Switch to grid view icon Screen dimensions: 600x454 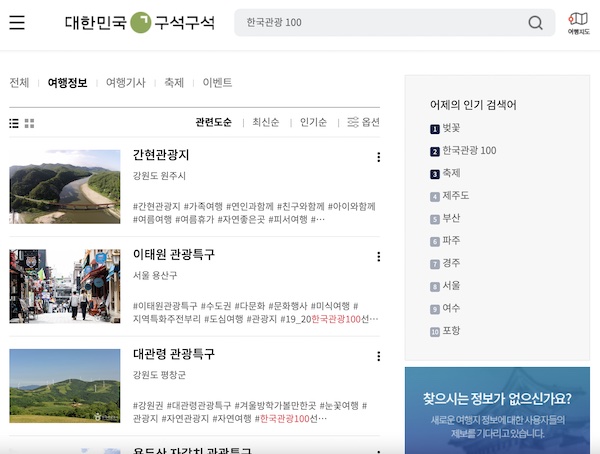coord(29,123)
